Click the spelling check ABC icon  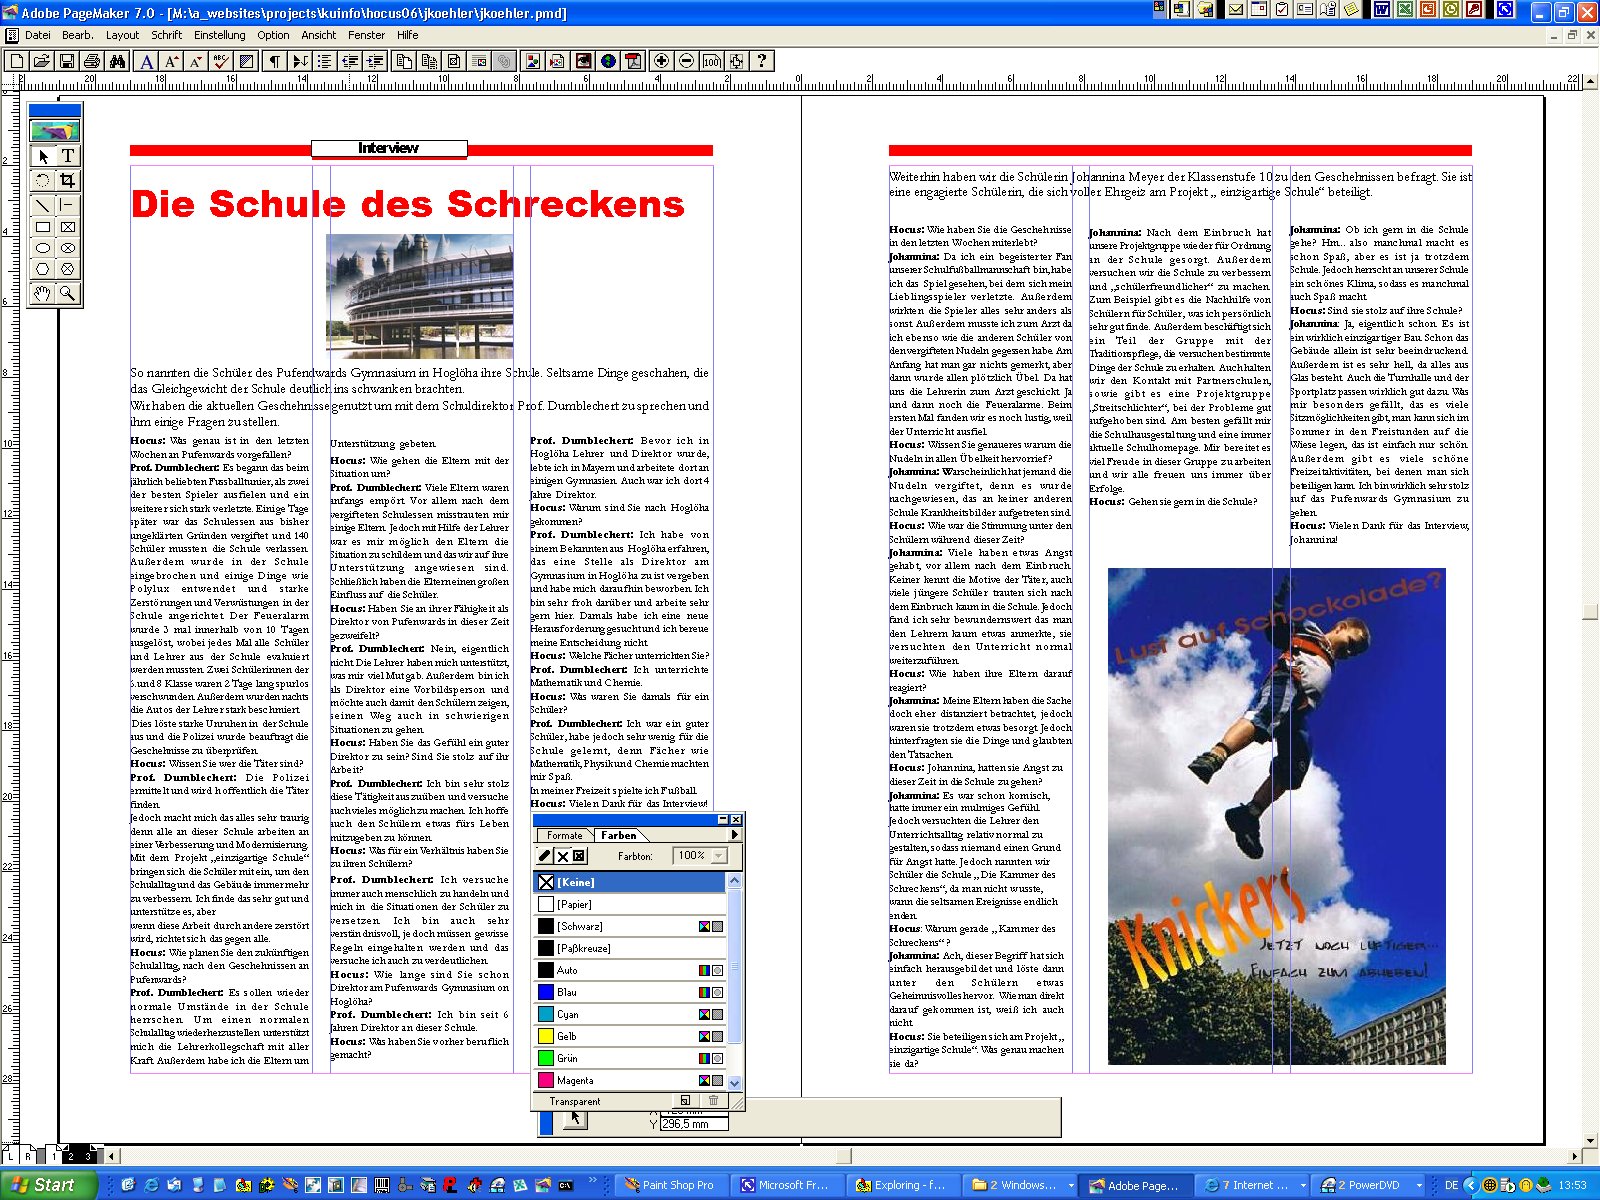coord(222,61)
